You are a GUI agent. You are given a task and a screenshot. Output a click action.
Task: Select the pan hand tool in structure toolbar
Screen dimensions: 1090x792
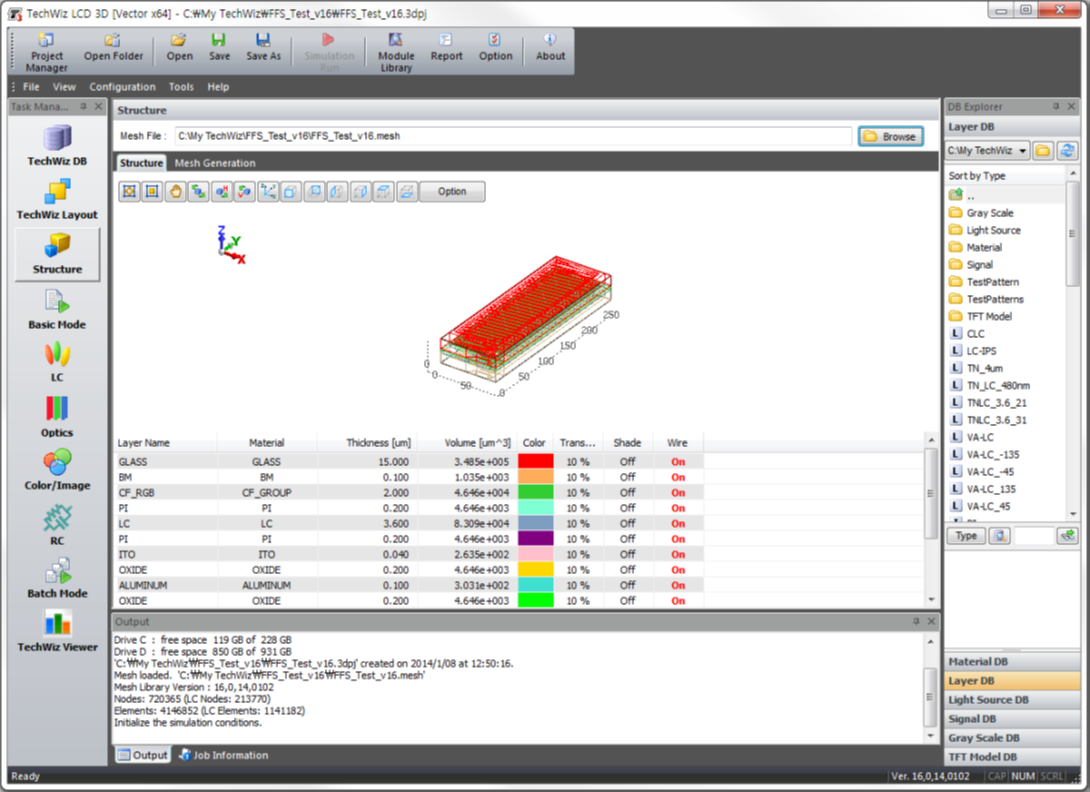pos(176,191)
